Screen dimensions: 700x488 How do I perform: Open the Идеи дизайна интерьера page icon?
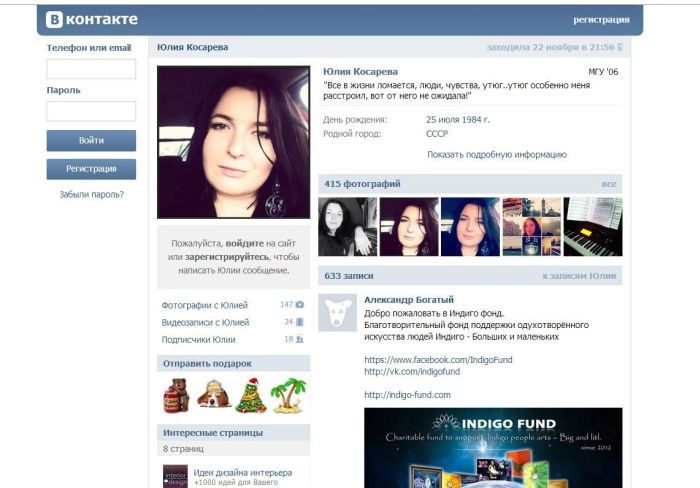pyautogui.click(x=175, y=476)
